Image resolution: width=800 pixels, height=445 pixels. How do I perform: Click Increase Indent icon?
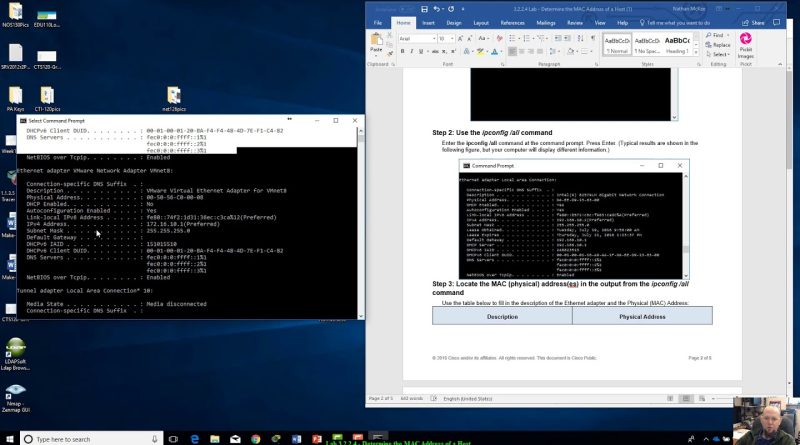point(567,39)
